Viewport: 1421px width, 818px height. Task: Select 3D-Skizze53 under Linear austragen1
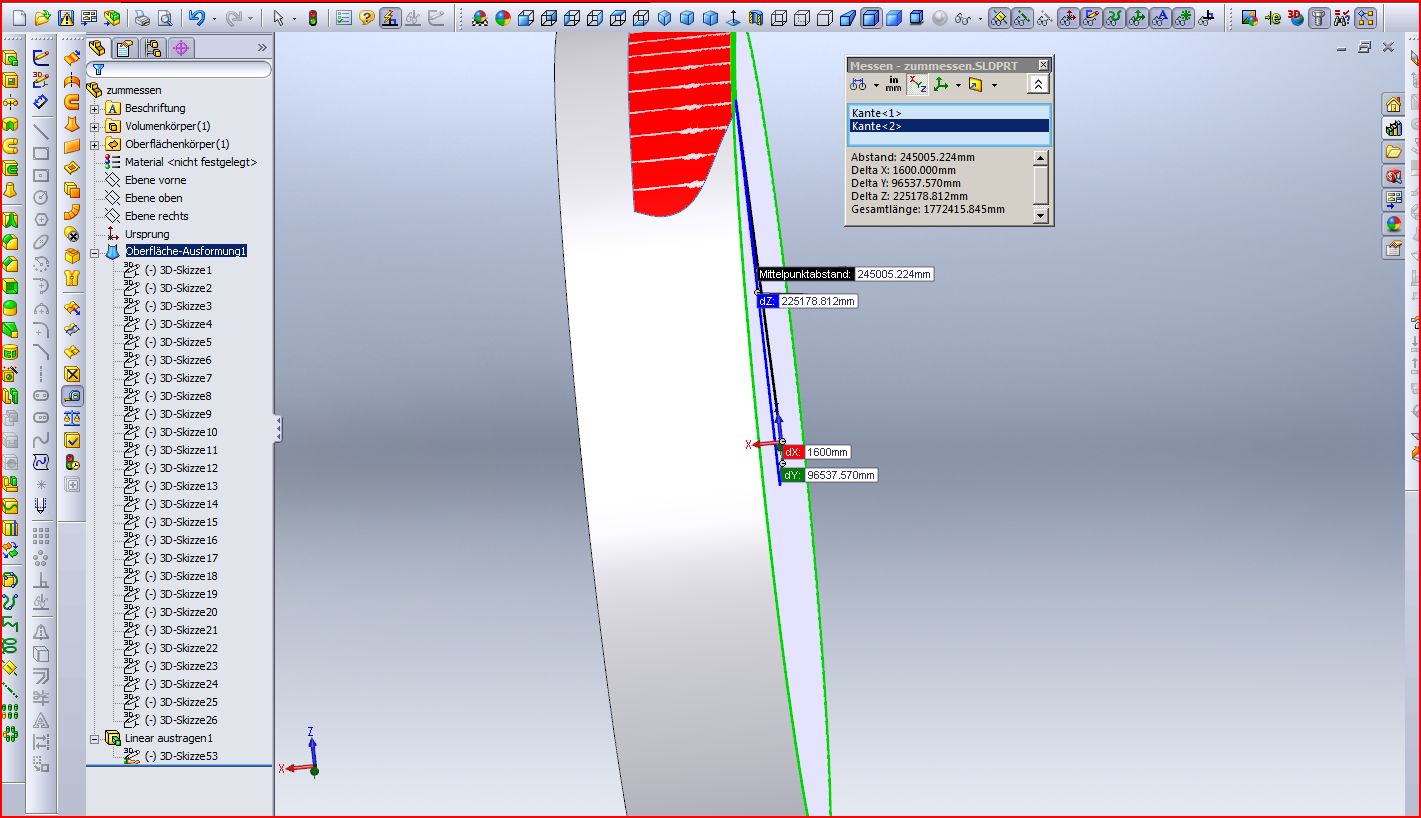[181, 756]
